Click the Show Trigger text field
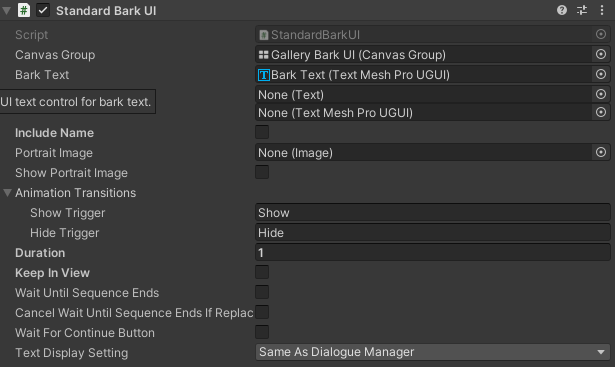615x367 pixels. pyautogui.click(x=433, y=213)
